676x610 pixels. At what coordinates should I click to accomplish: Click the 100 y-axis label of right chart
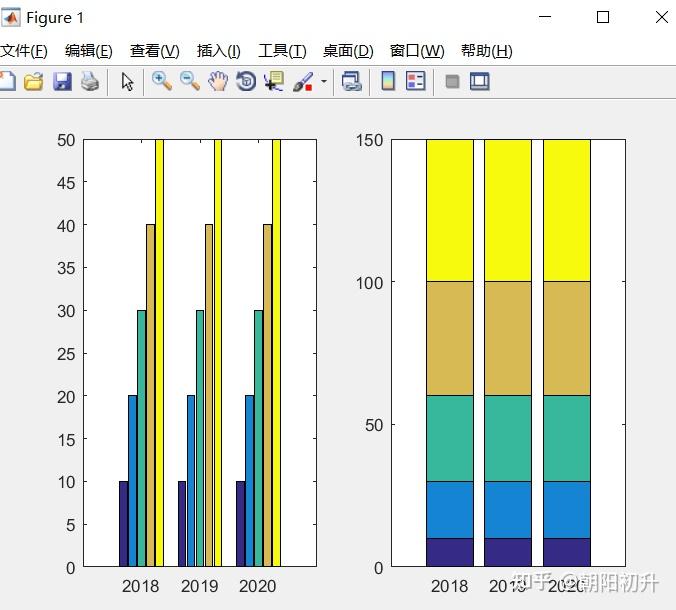tap(369, 283)
